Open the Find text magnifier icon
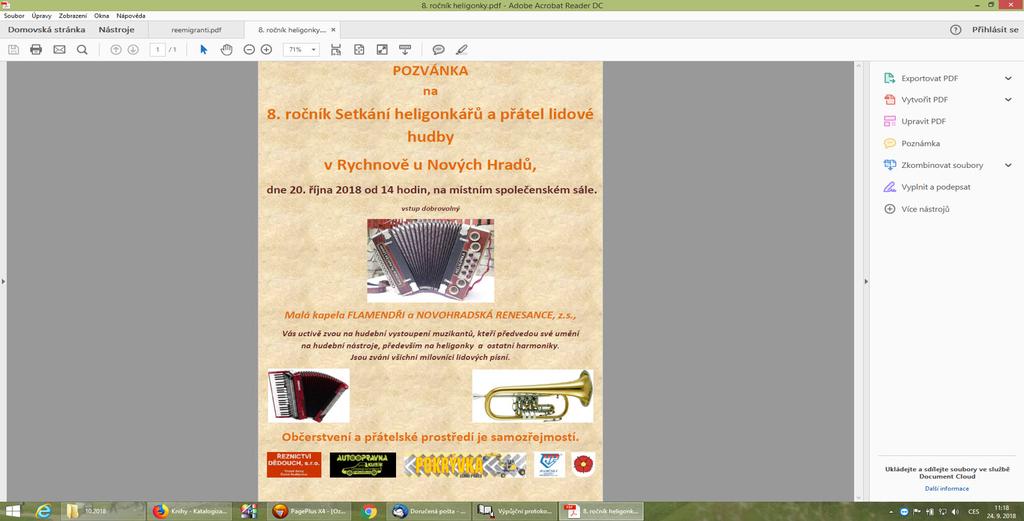Screen dimensions: 1024x521 click(x=82, y=50)
